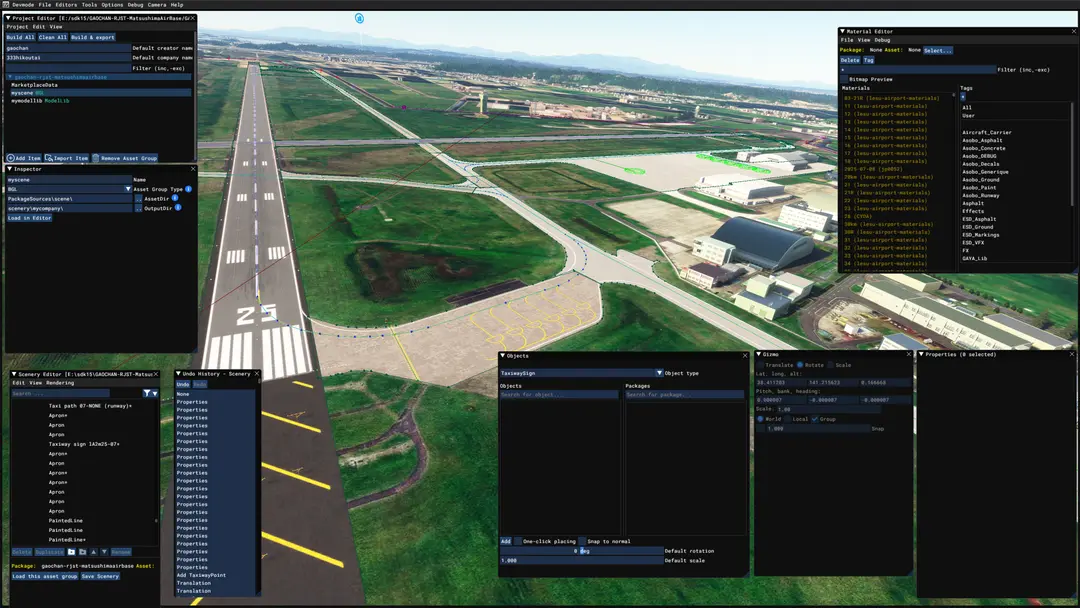Click the Default rotation slider
The image size is (1080, 608).
click(x=581, y=551)
